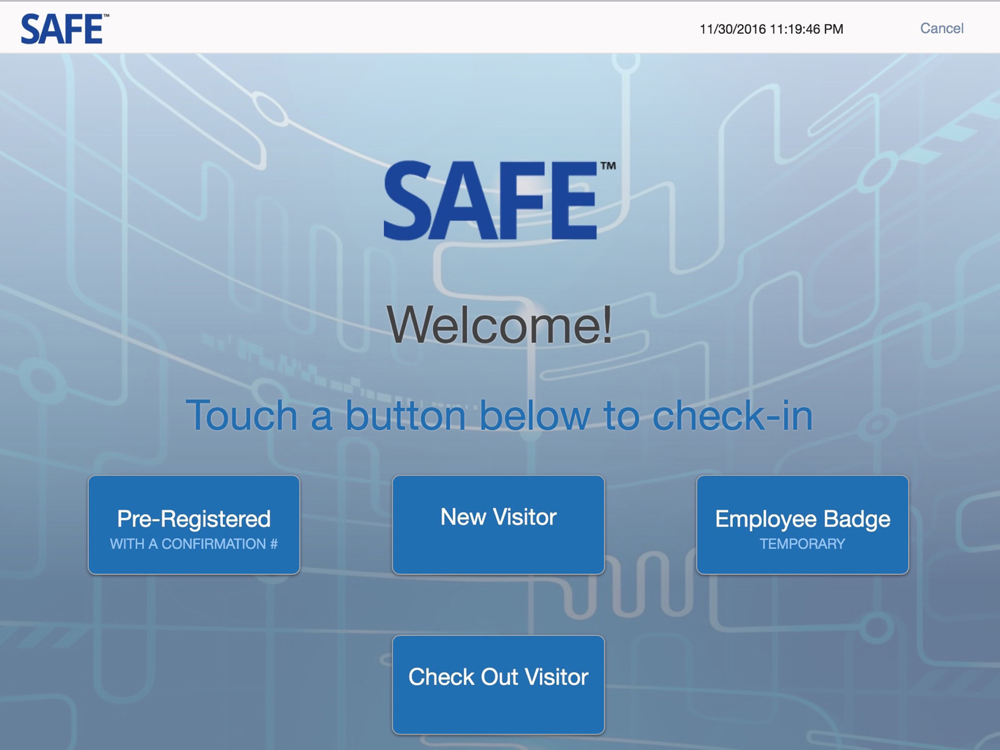1000x750 pixels.
Task: Click the 'Touch a button below to check-in' text
Action: pyautogui.click(x=499, y=415)
